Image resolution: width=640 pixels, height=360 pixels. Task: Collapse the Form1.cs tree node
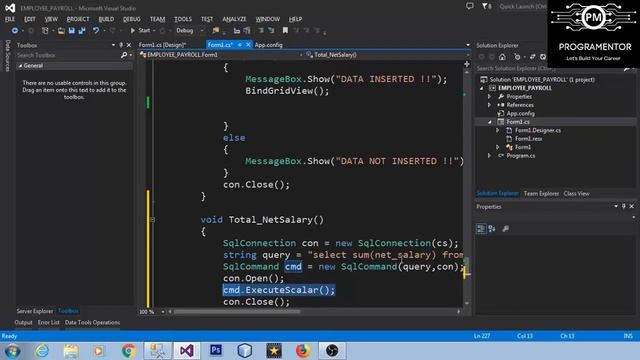tap(490, 122)
